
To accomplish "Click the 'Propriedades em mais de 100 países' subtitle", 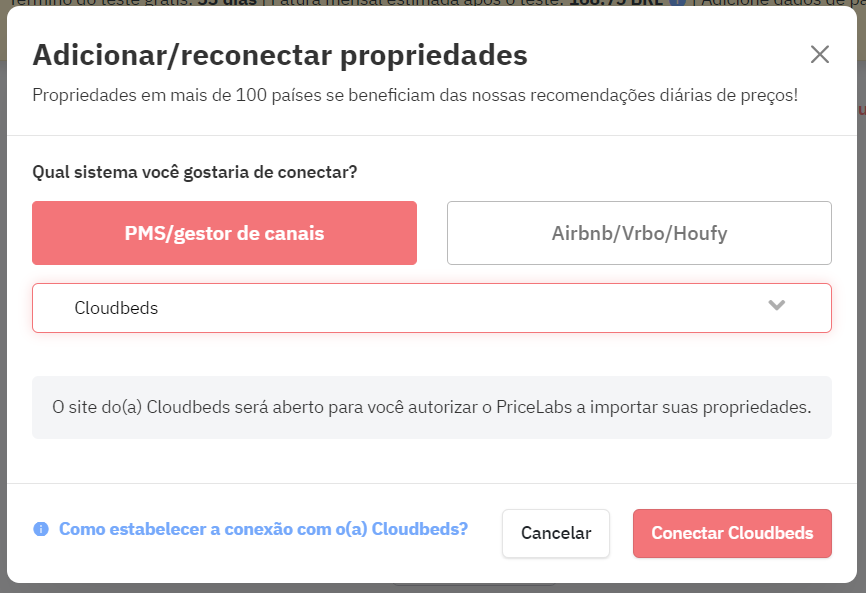I will pos(415,95).
